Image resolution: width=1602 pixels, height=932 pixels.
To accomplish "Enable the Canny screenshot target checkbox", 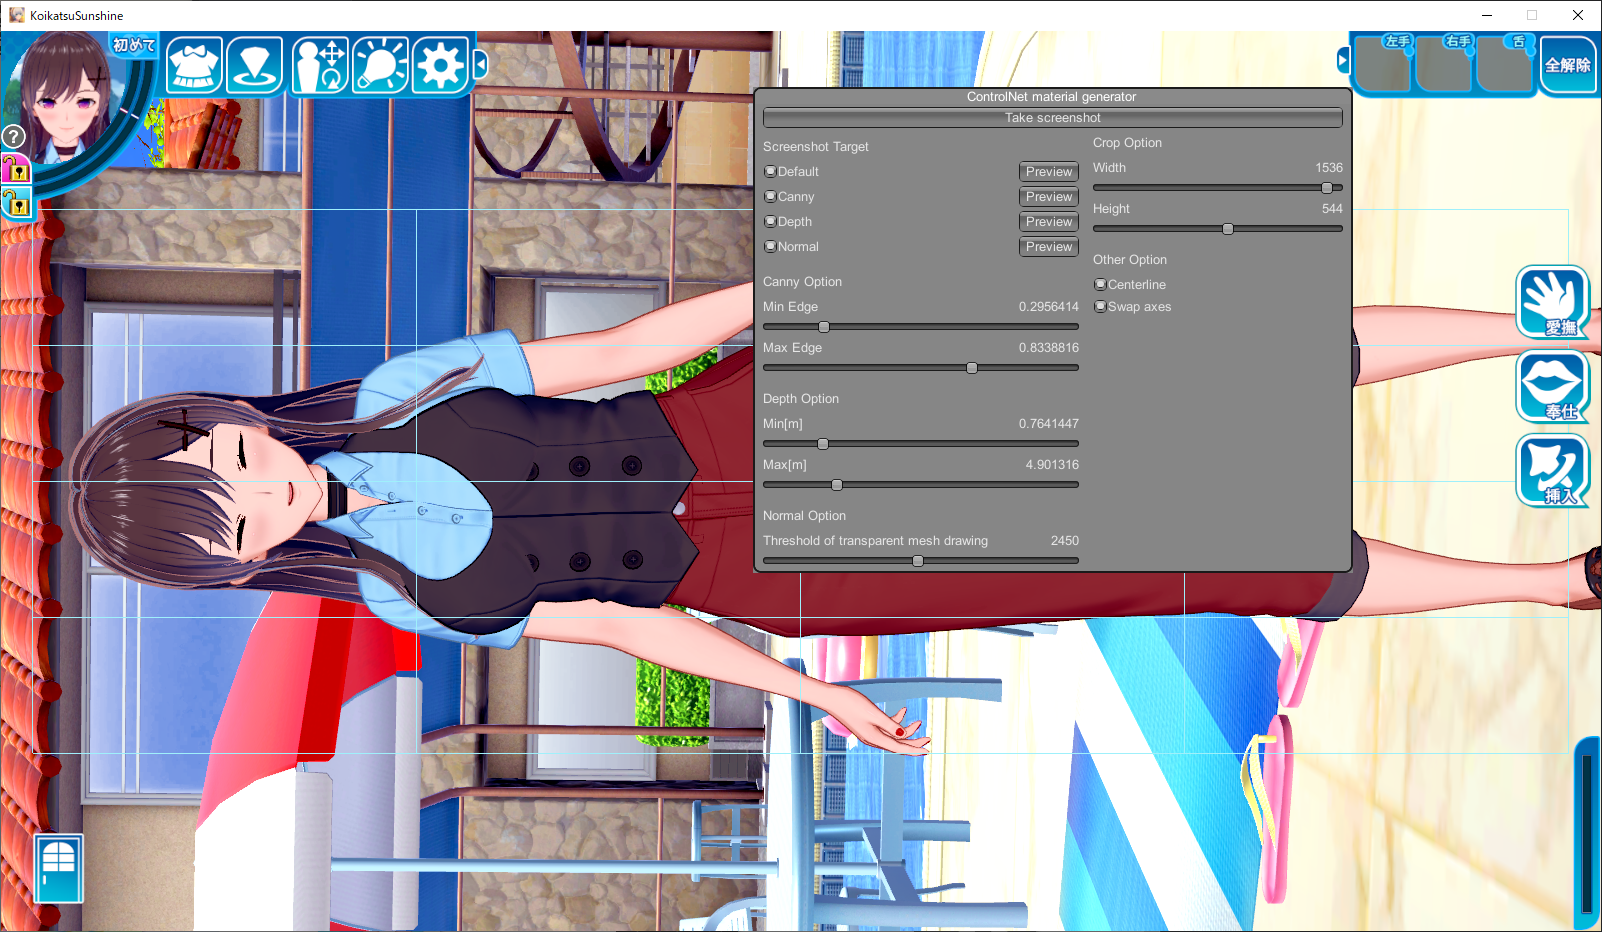I will click(770, 197).
